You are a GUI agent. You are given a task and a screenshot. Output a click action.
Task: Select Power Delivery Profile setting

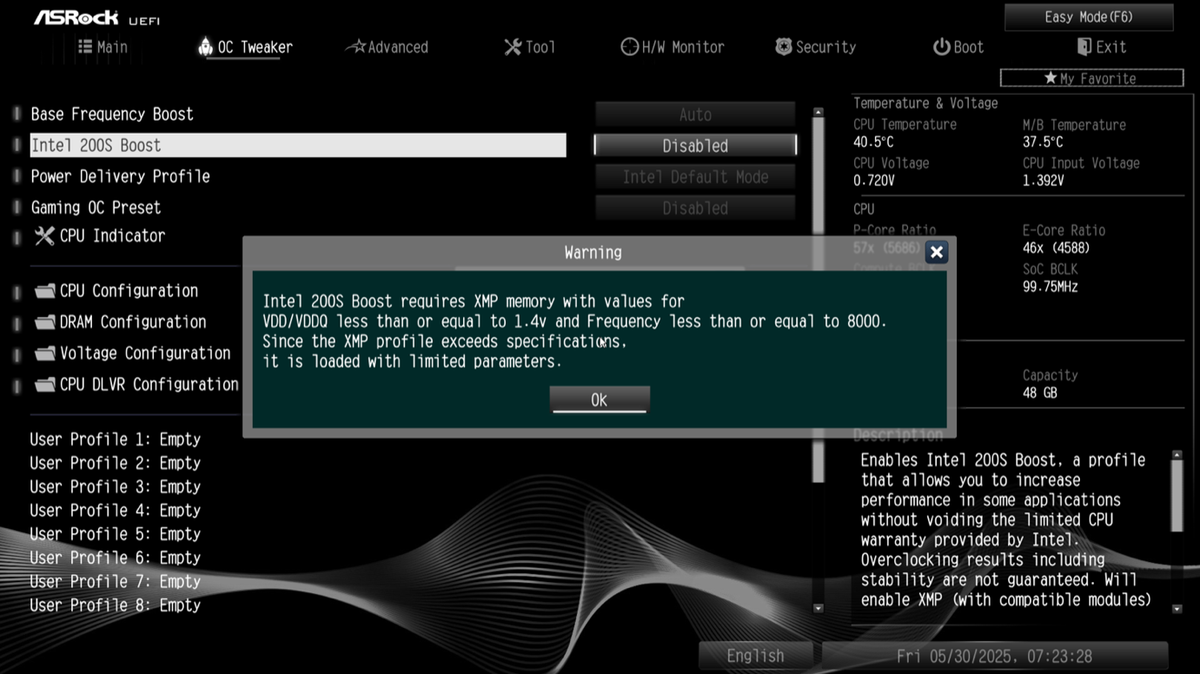120,176
